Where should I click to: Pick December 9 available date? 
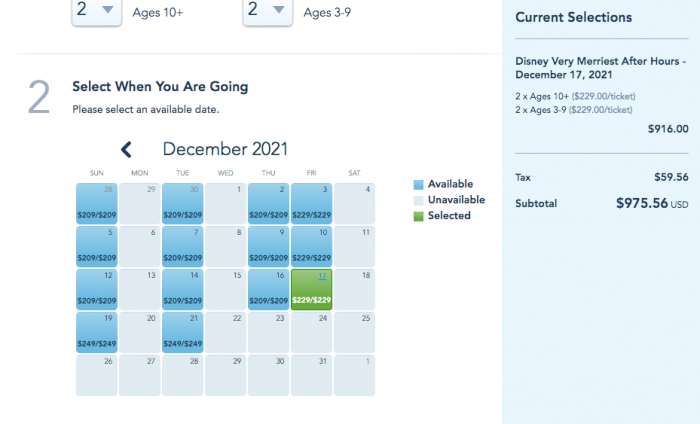[268, 245]
